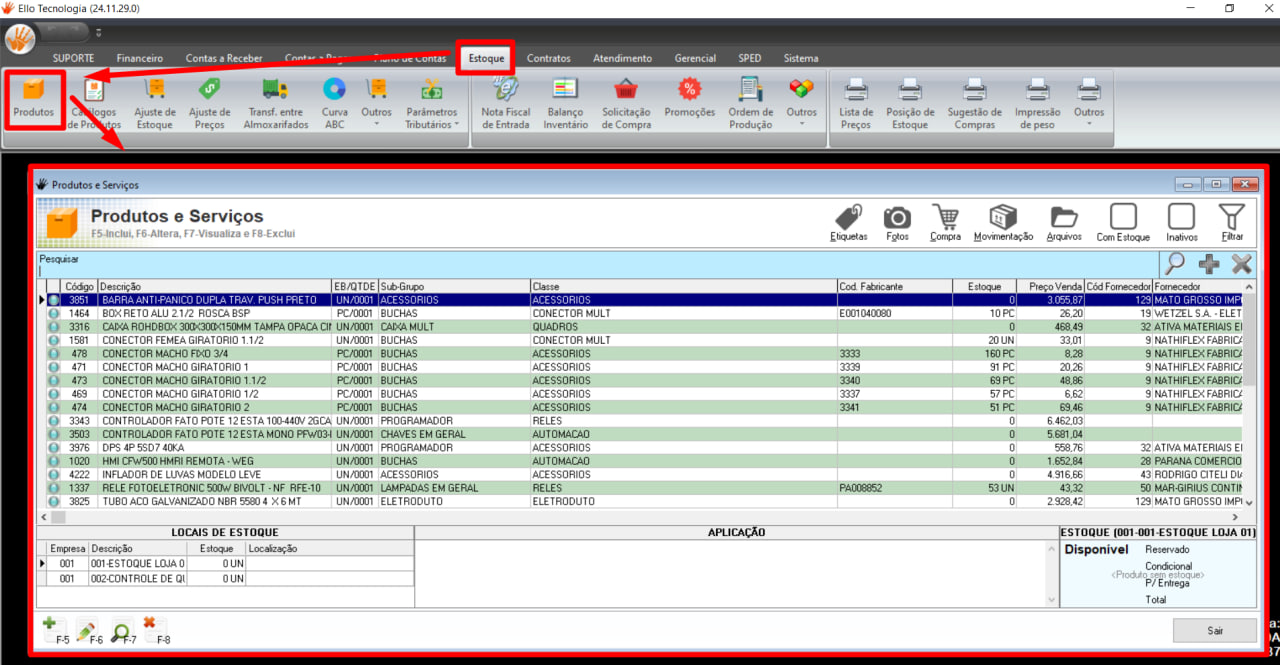This screenshot has width=1280, height=665.
Task: Click the Etiquetas tag icon
Action: point(849,223)
